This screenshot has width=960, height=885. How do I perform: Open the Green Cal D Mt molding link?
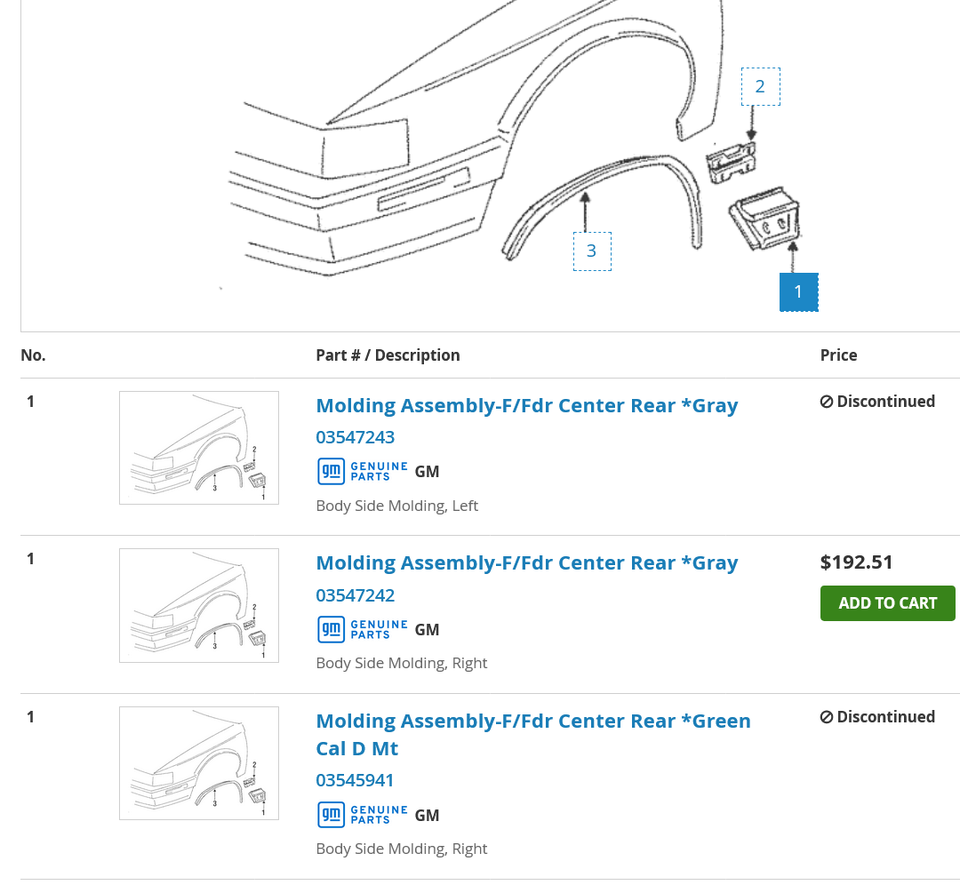[533, 734]
